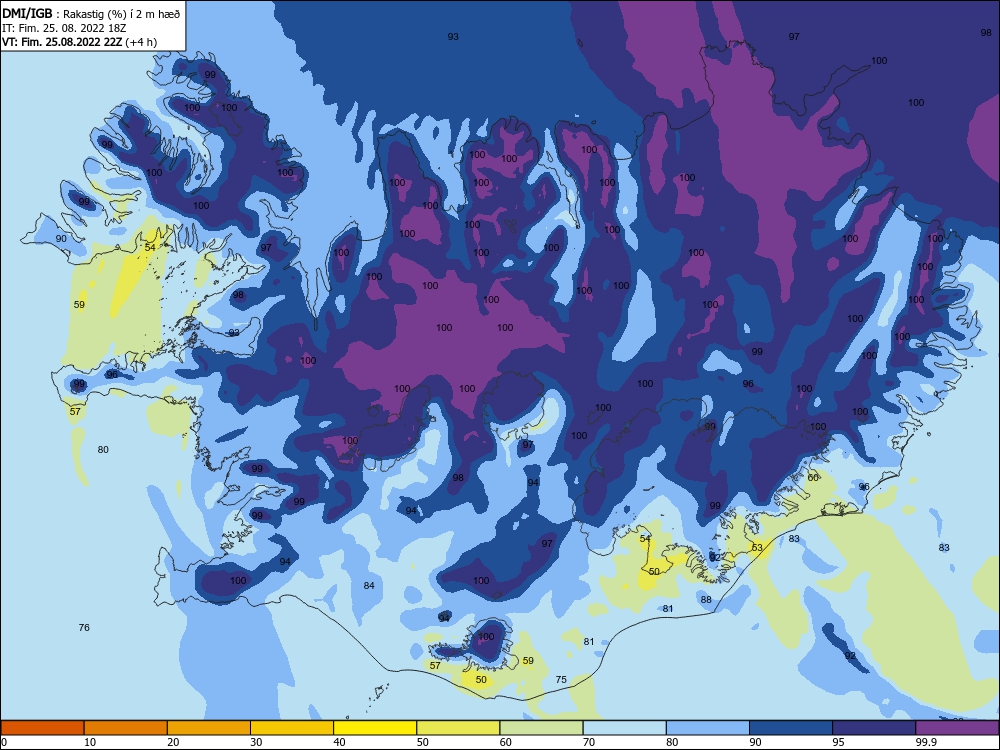Click the '(+4 h)' forecast offset text
Viewport: 1000px width, 750px height.
click(141, 42)
